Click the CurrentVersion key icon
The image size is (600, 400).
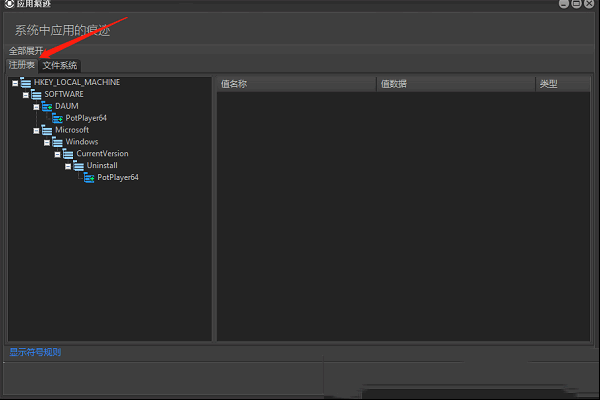click(68, 154)
